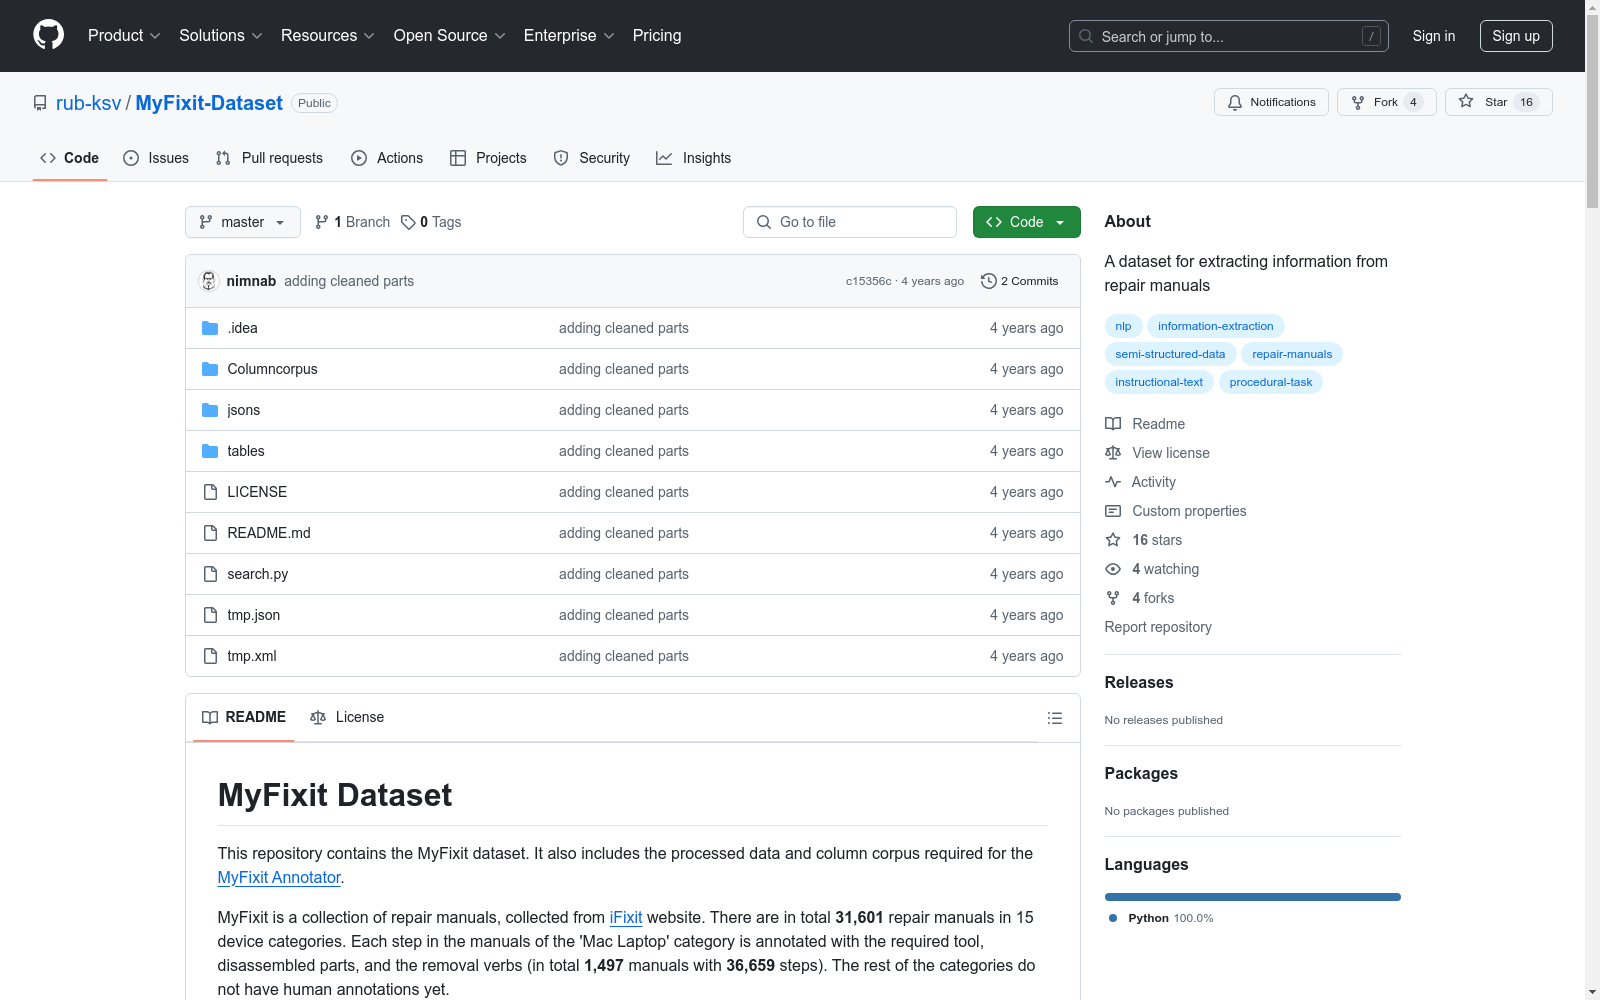
Task: Click the star icon next to 16 stars
Action: [x=1113, y=540]
